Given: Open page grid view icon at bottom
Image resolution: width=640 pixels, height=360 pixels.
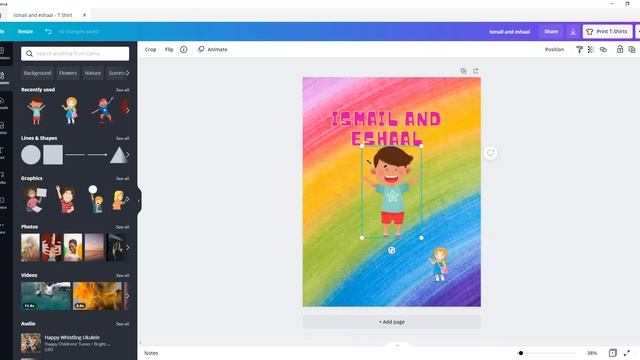Looking at the screenshot, I should (612, 353).
